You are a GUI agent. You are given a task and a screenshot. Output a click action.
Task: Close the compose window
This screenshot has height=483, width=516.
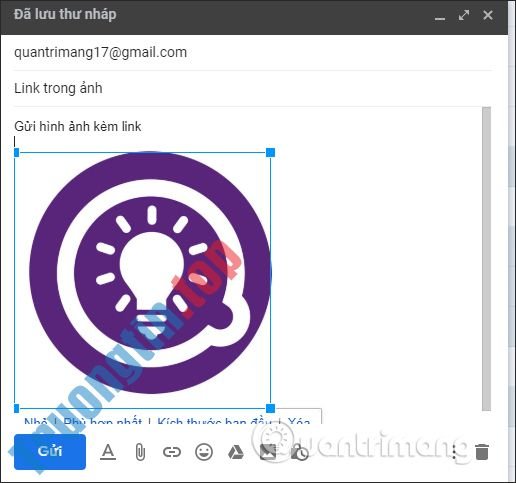pos(488,15)
